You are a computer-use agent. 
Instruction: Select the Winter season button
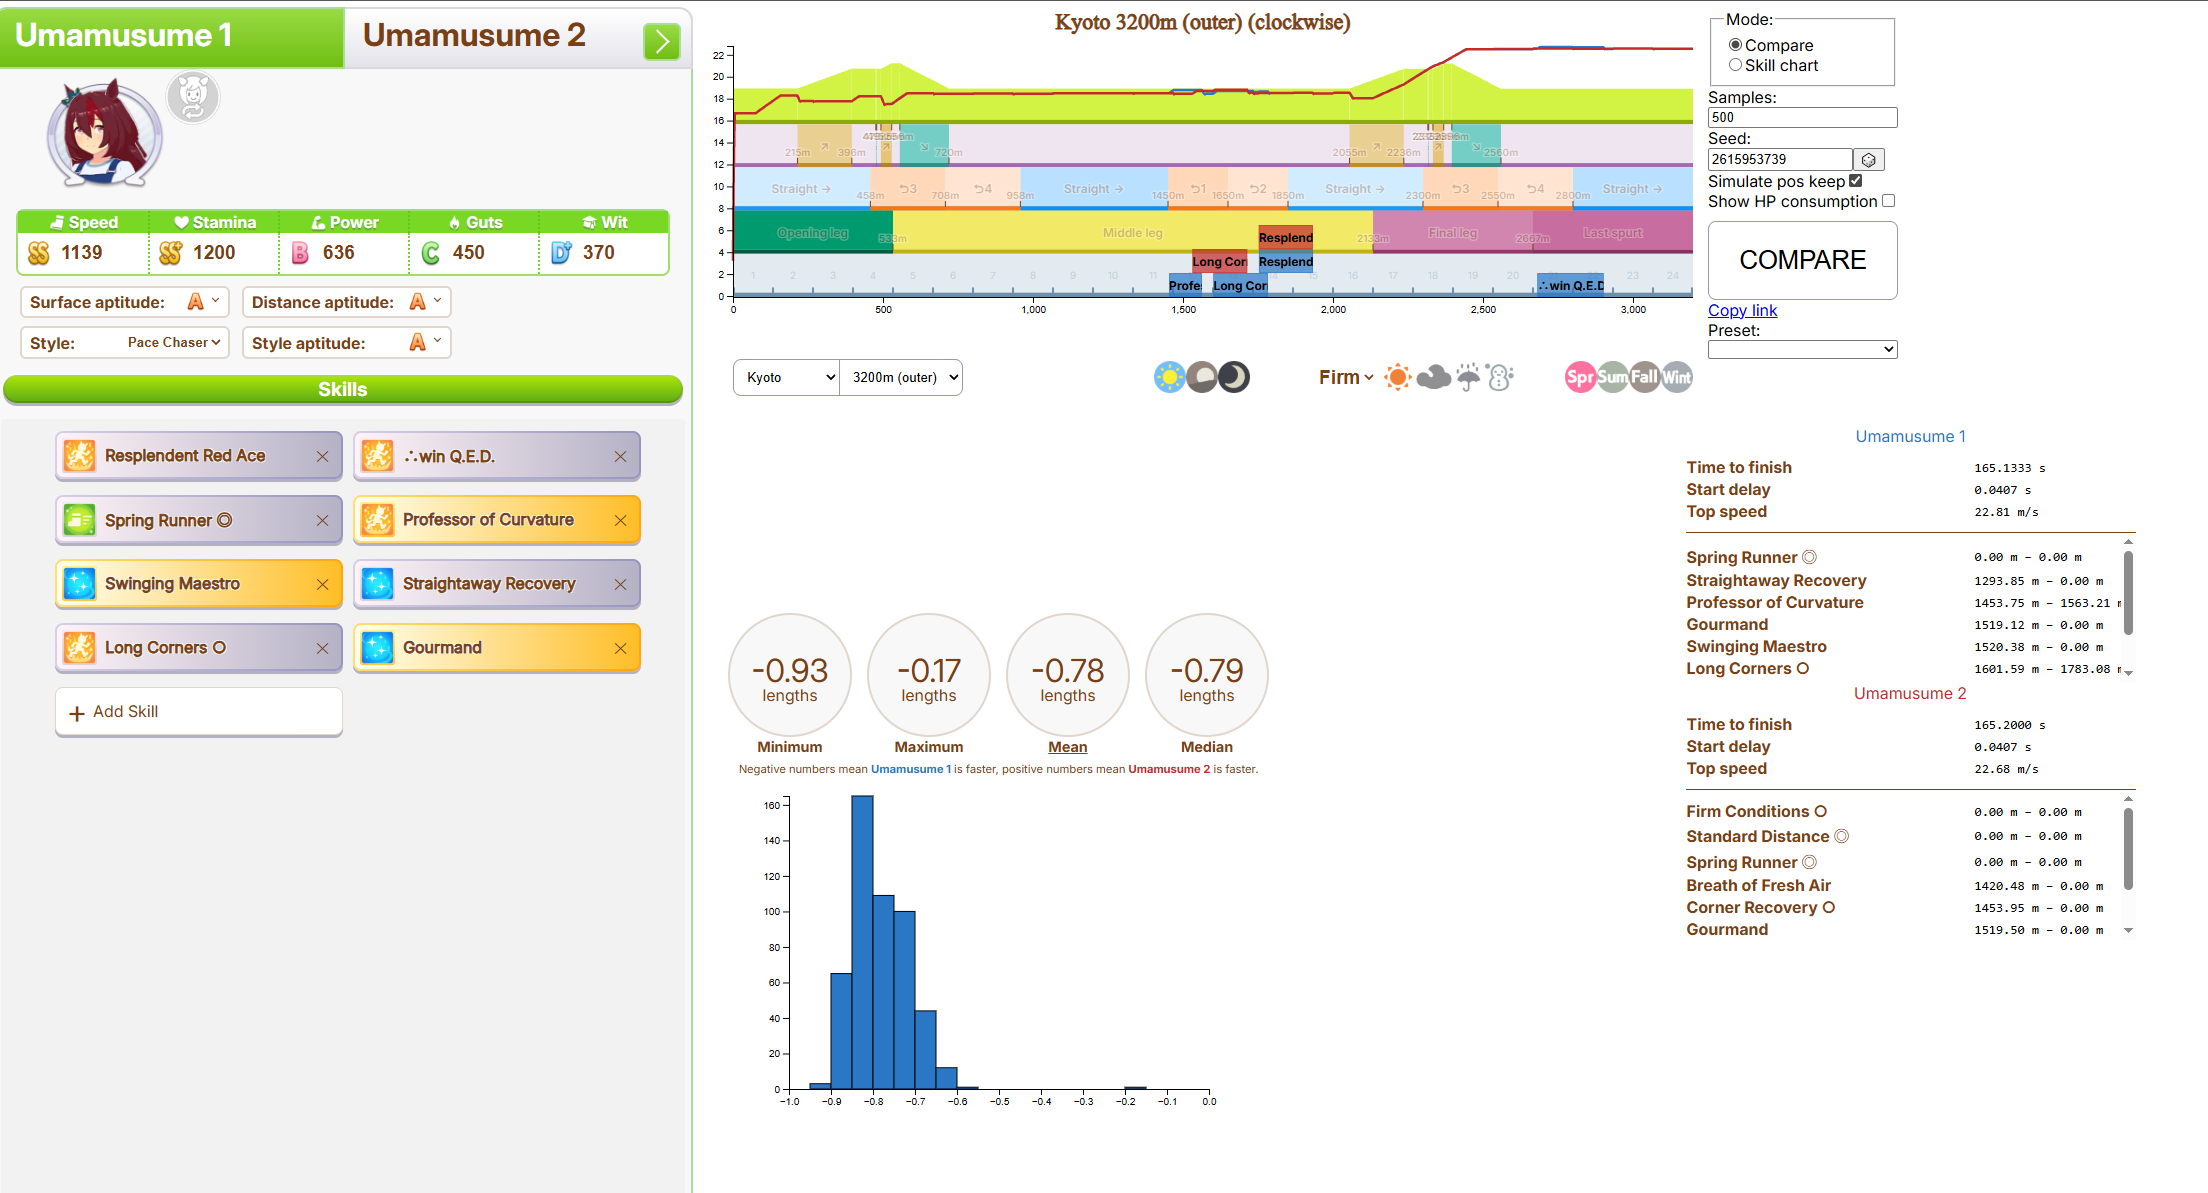tap(1677, 377)
